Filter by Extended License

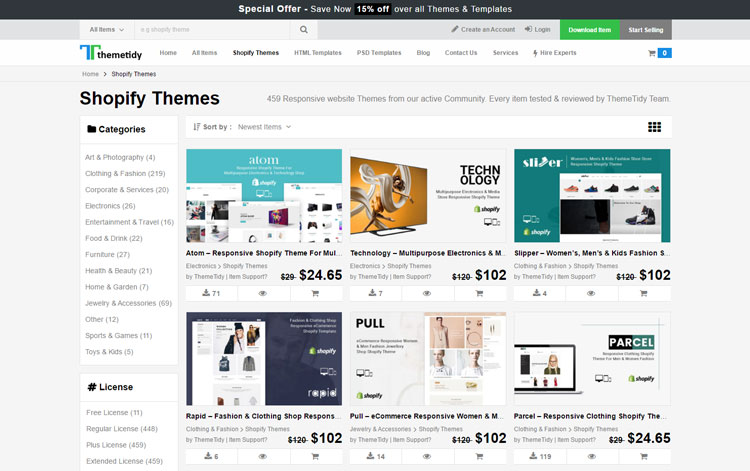tap(124, 461)
